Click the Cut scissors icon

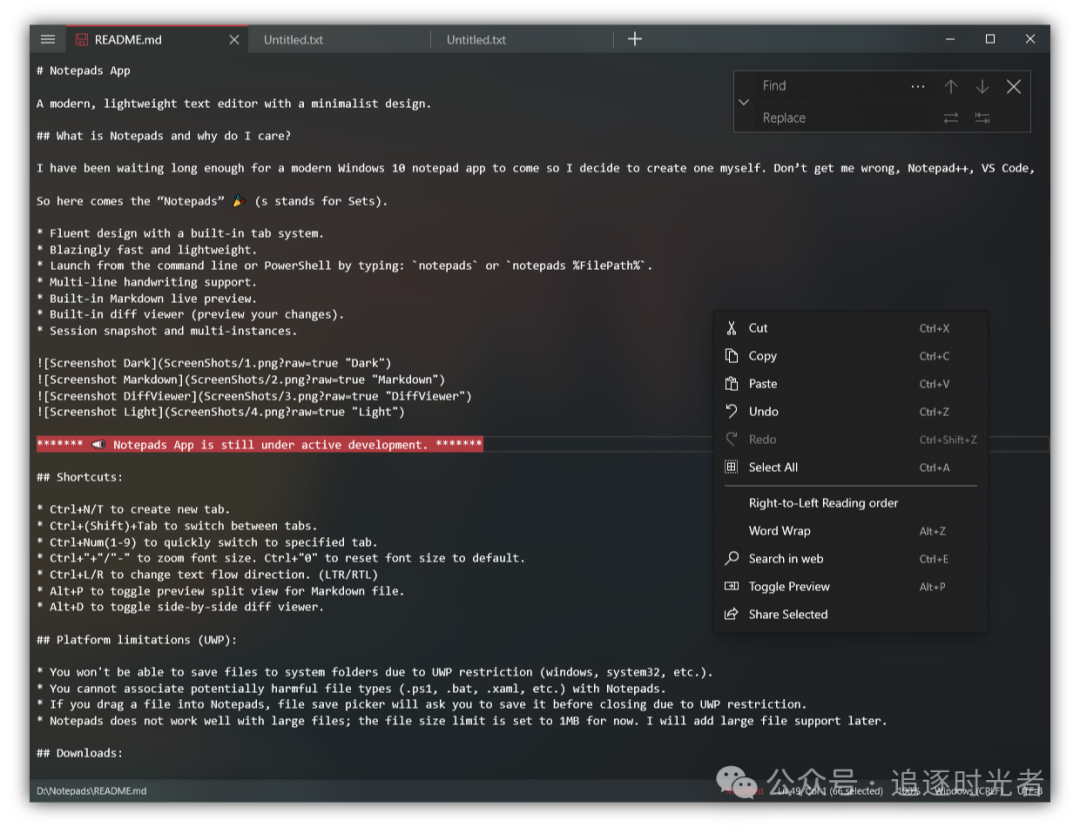coord(731,328)
